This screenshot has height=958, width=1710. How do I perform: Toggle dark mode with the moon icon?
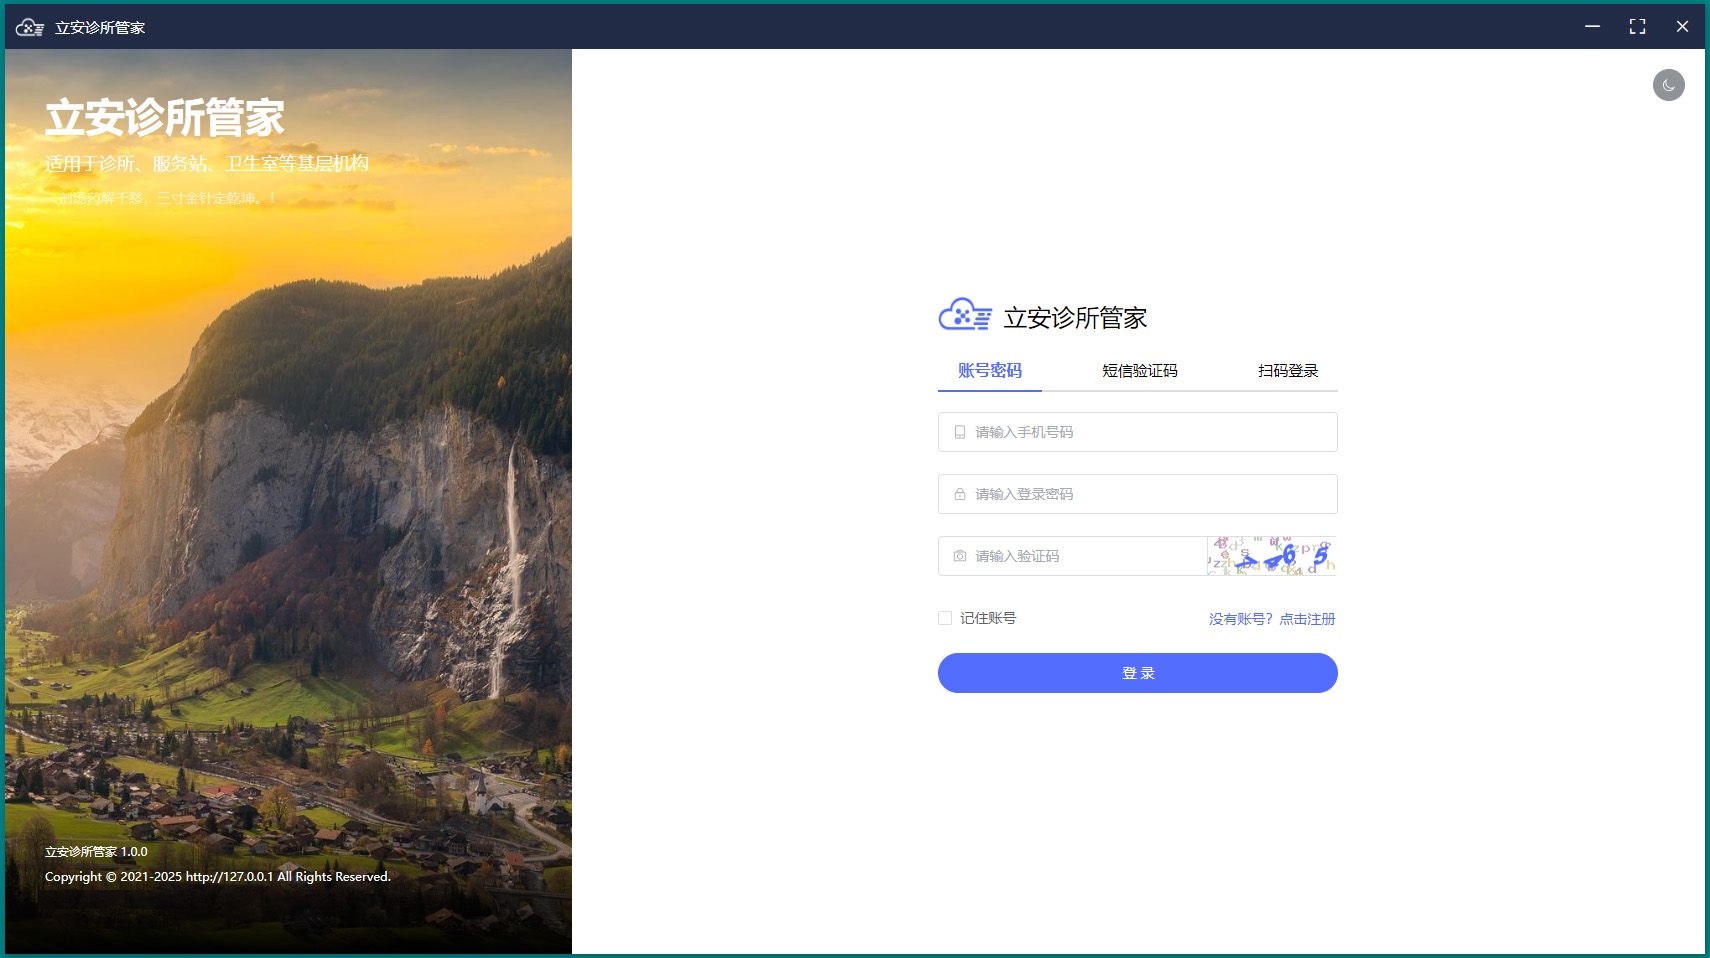click(1668, 85)
